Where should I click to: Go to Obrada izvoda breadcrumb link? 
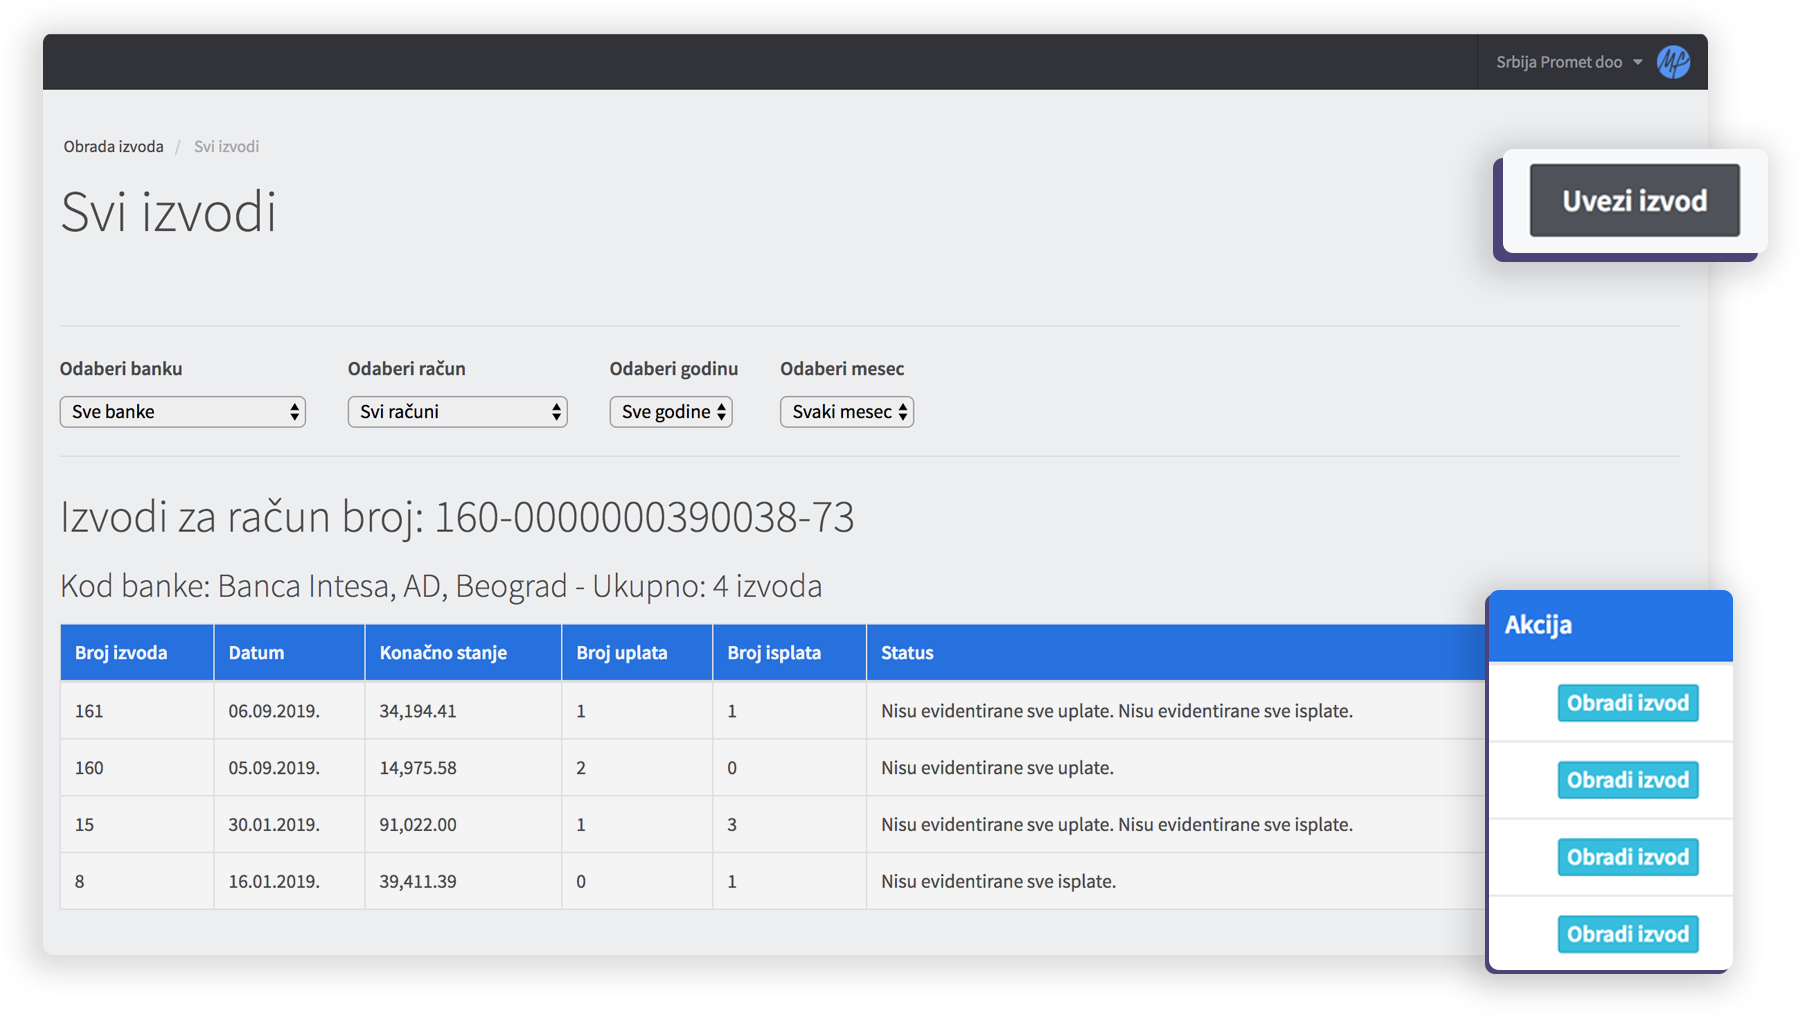(113, 146)
